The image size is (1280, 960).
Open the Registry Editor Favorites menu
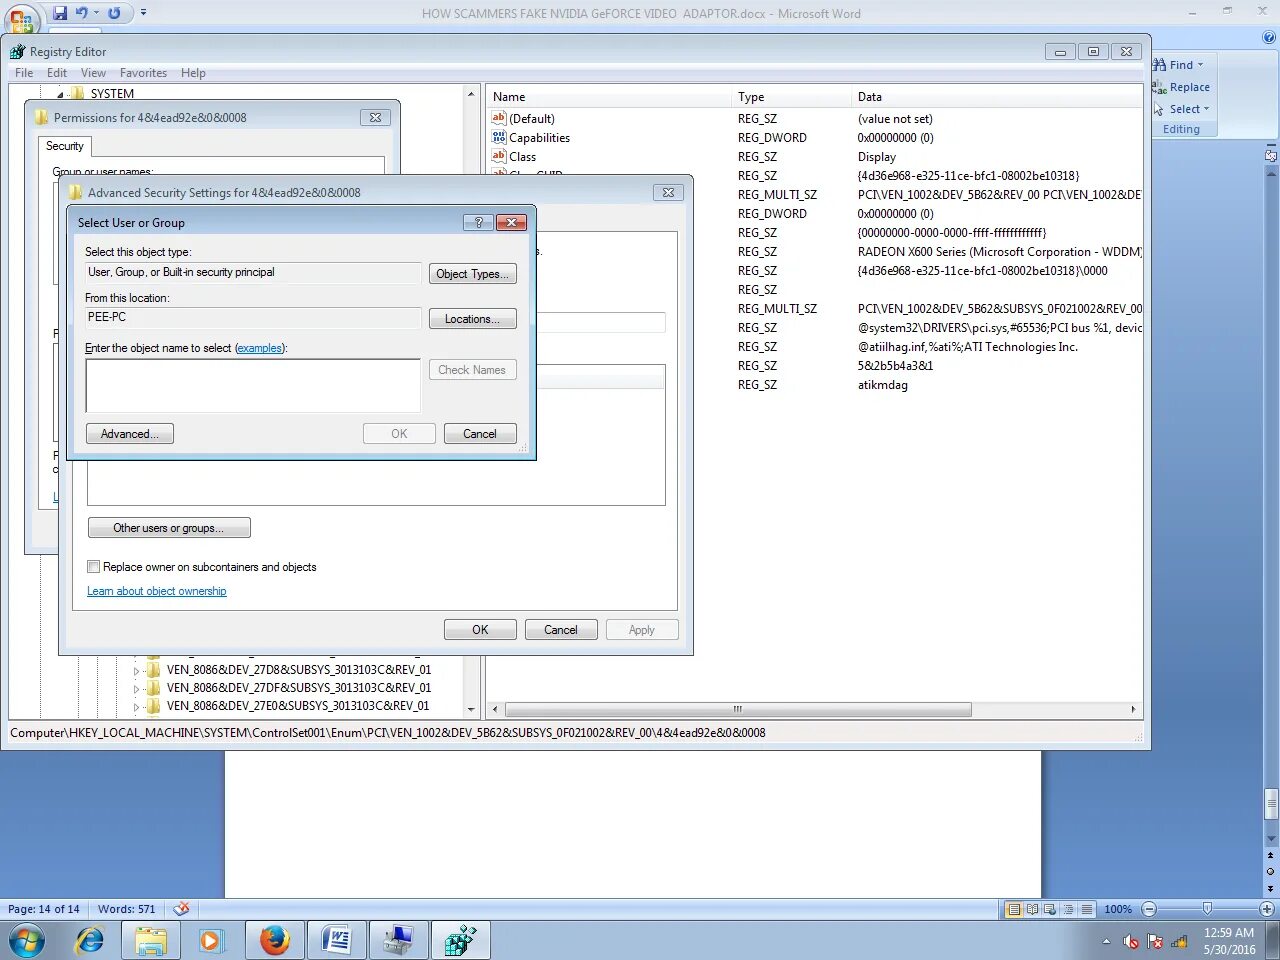click(143, 73)
